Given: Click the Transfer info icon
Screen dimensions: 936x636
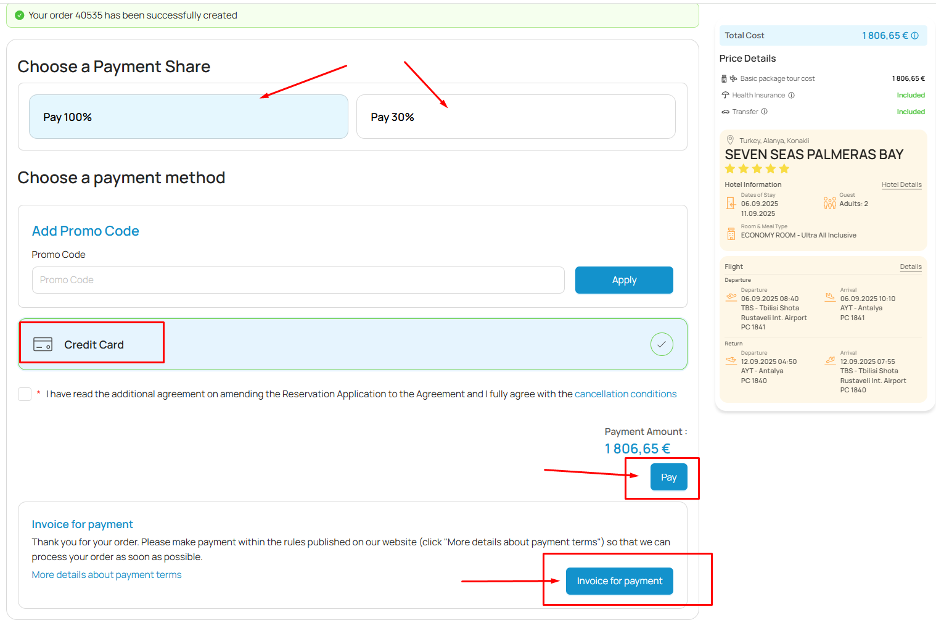Looking at the screenshot, I should pyautogui.click(x=764, y=111).
